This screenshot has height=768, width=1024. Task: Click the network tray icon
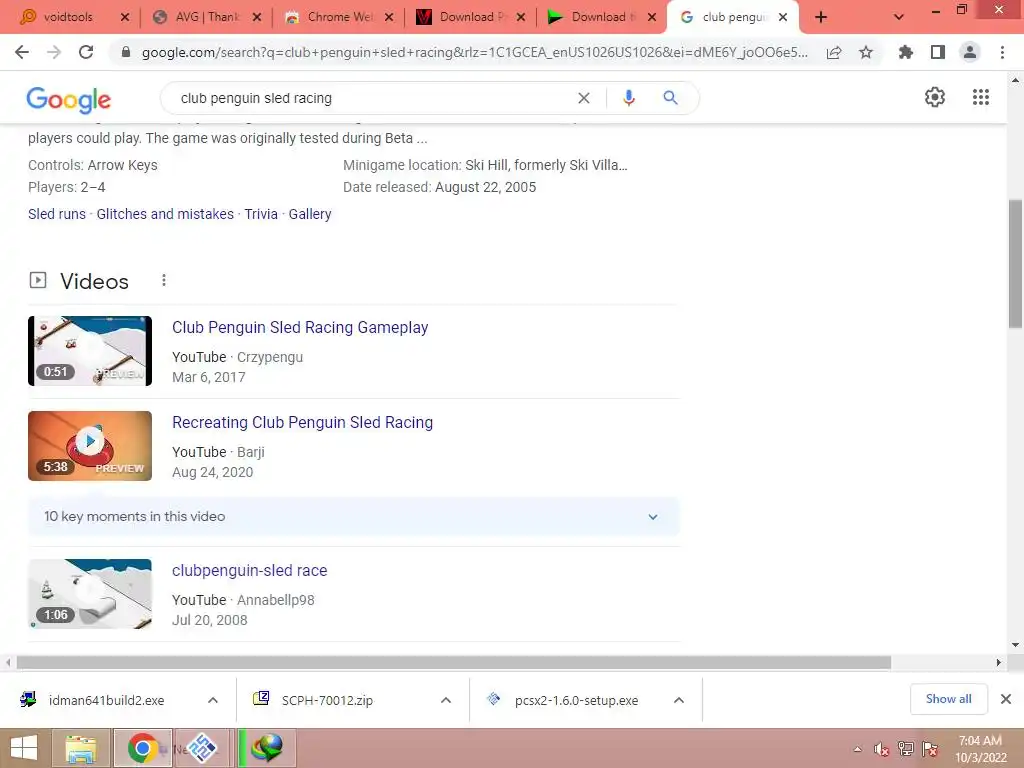(905, 749)
